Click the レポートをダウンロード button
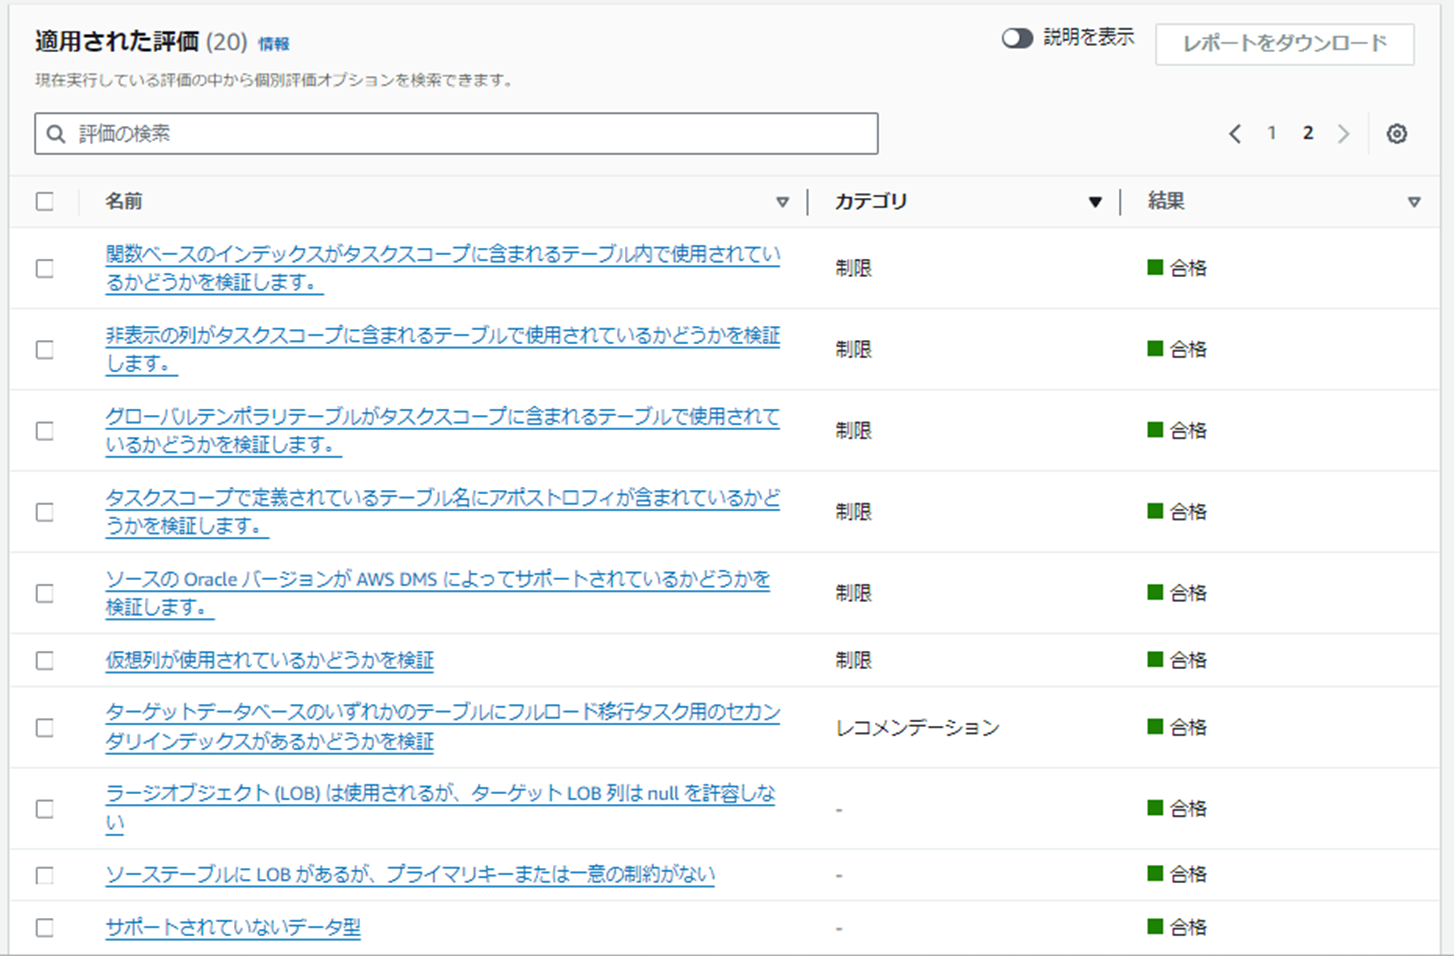 (x=1285, y=44)
